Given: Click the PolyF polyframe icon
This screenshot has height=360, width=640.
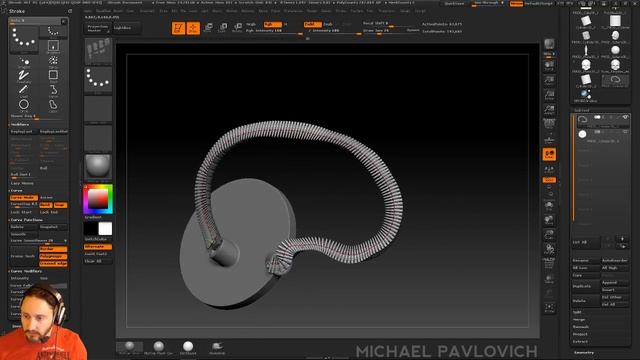Looking at the screenshot, I should coord(549,263).
